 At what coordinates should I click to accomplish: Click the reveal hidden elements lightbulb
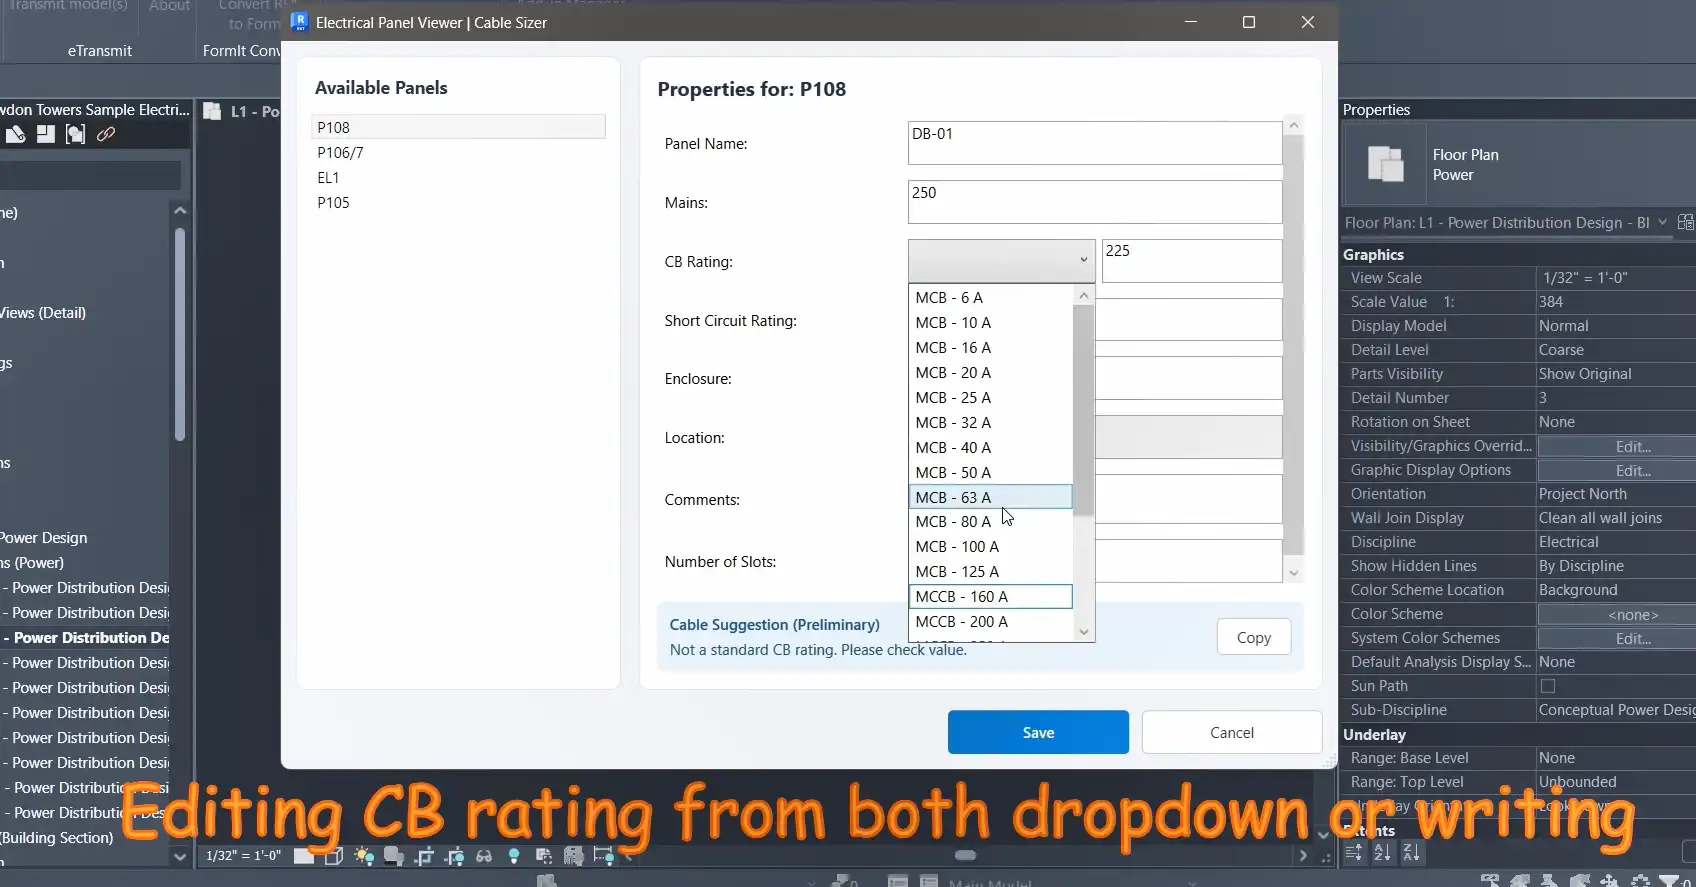[514, 856]
